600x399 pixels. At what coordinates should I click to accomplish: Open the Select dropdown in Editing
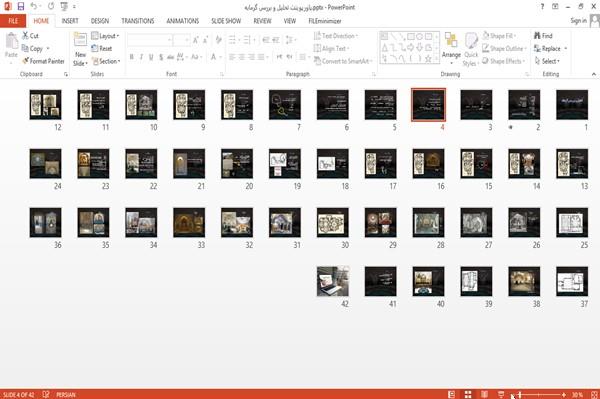pyautogui.click(x=547, y=61)
